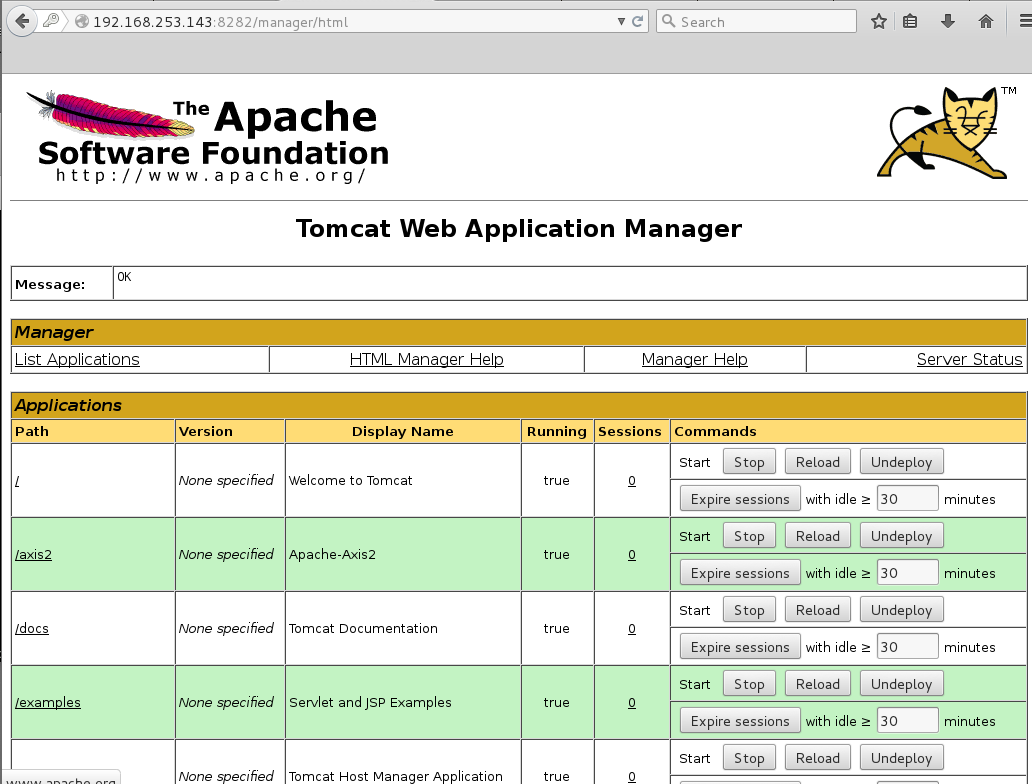
Task: Open the List Applications link
Action: (77, 359)
